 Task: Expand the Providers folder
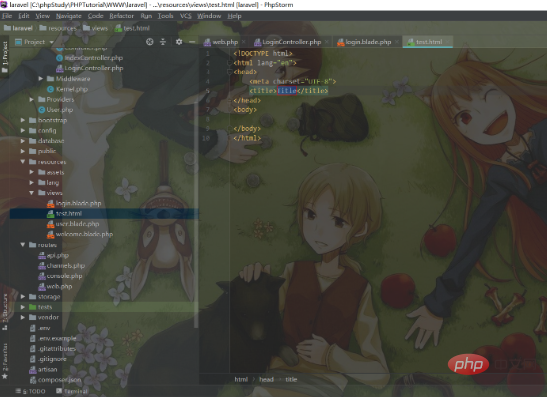pyautogui.click(x=32, y=99)
